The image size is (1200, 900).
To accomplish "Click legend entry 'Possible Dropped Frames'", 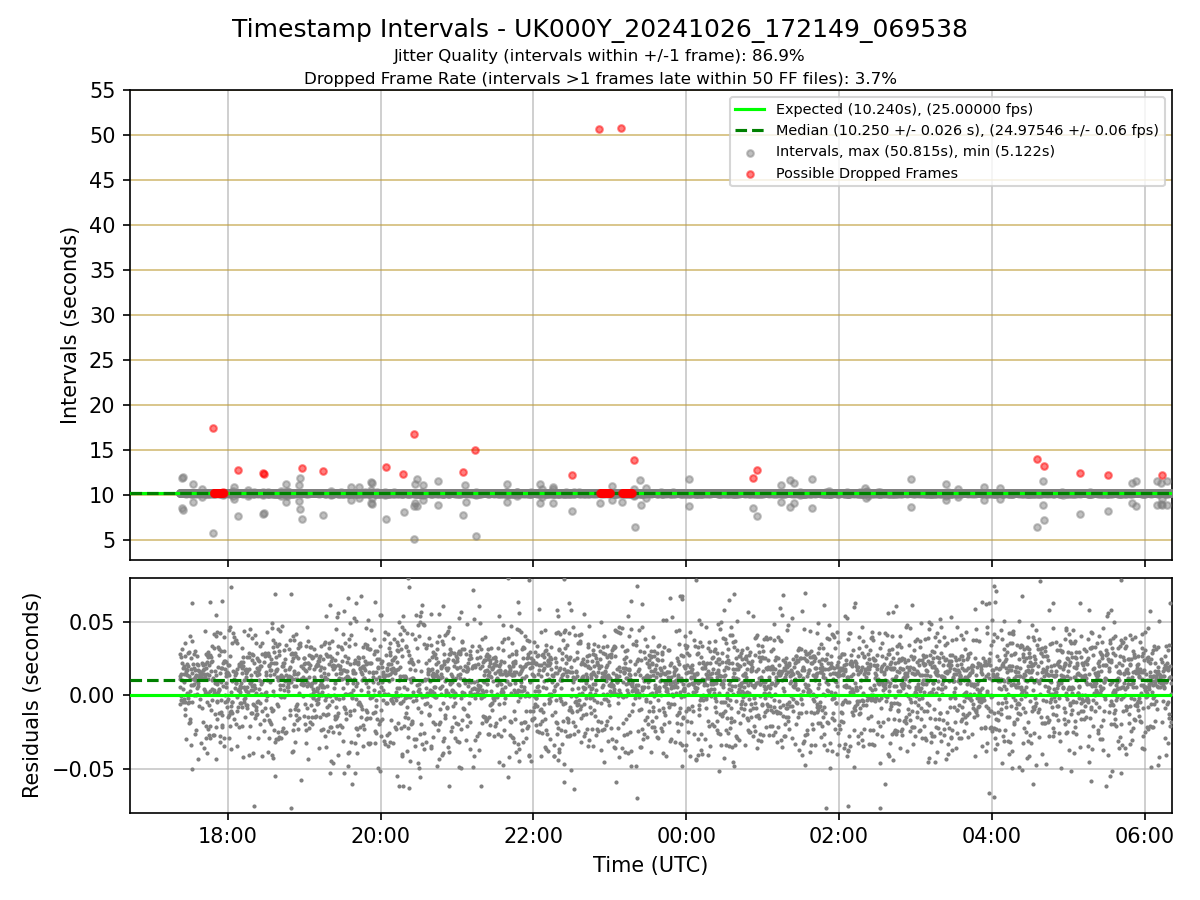I will coord(867,173).
